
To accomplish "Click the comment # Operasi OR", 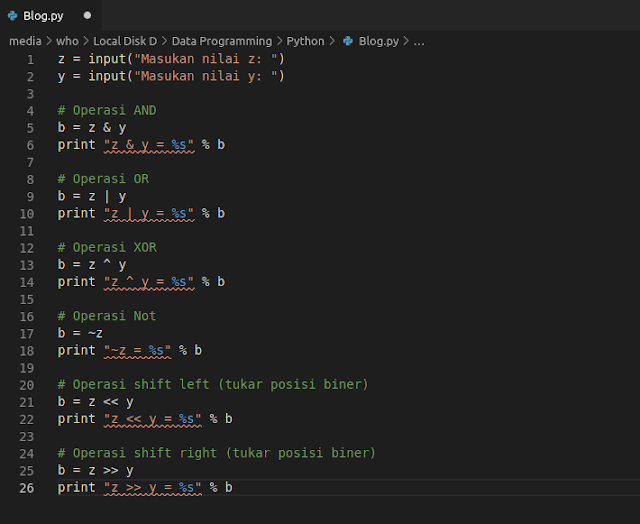I will click(103, 179).
